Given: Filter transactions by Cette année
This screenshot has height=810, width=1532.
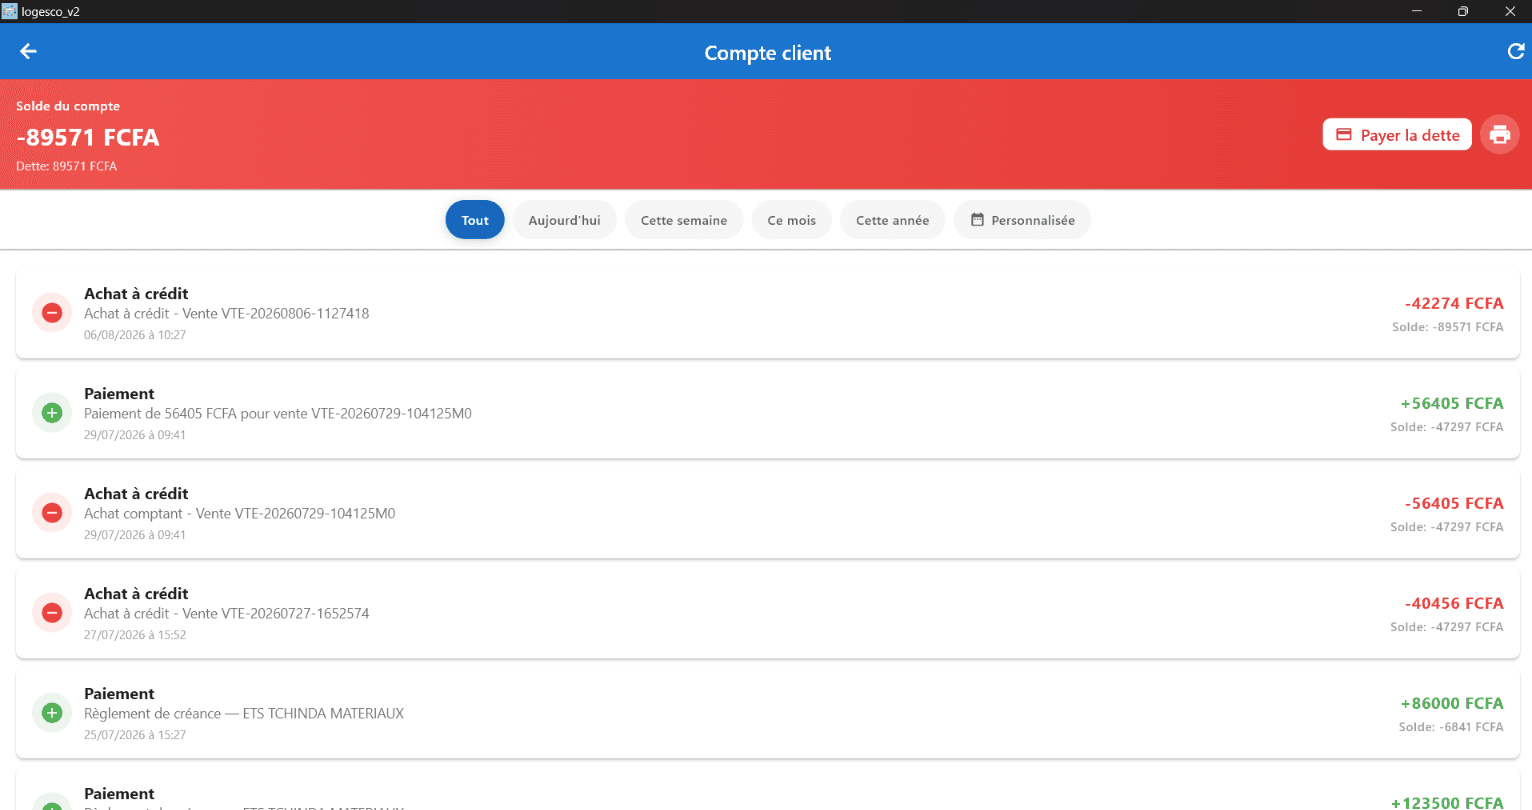Looking at the screenshot, I should coord(893,220).
